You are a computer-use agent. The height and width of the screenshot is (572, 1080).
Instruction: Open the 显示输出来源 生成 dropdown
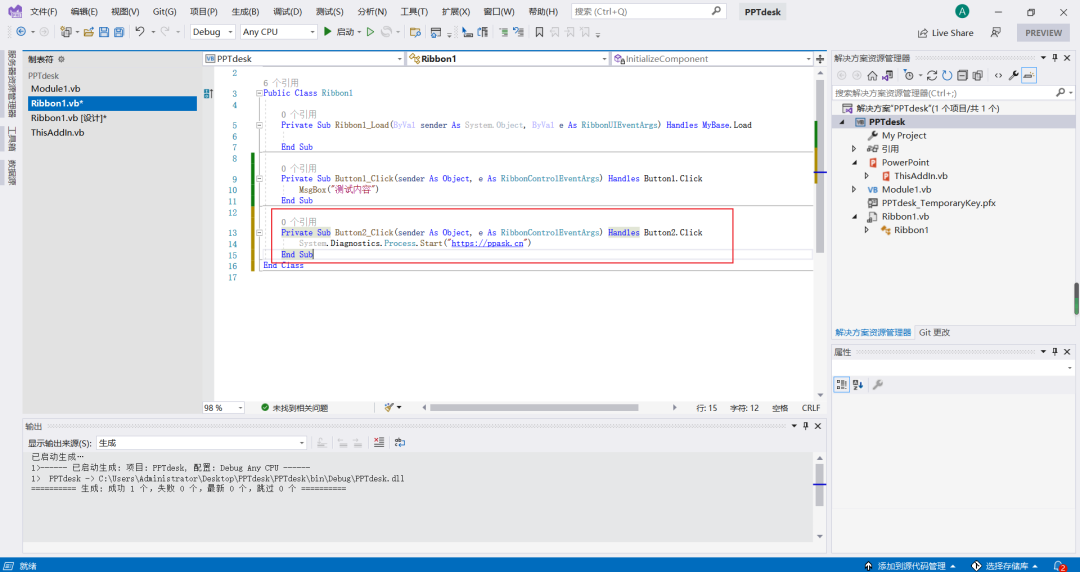point(201,442)
